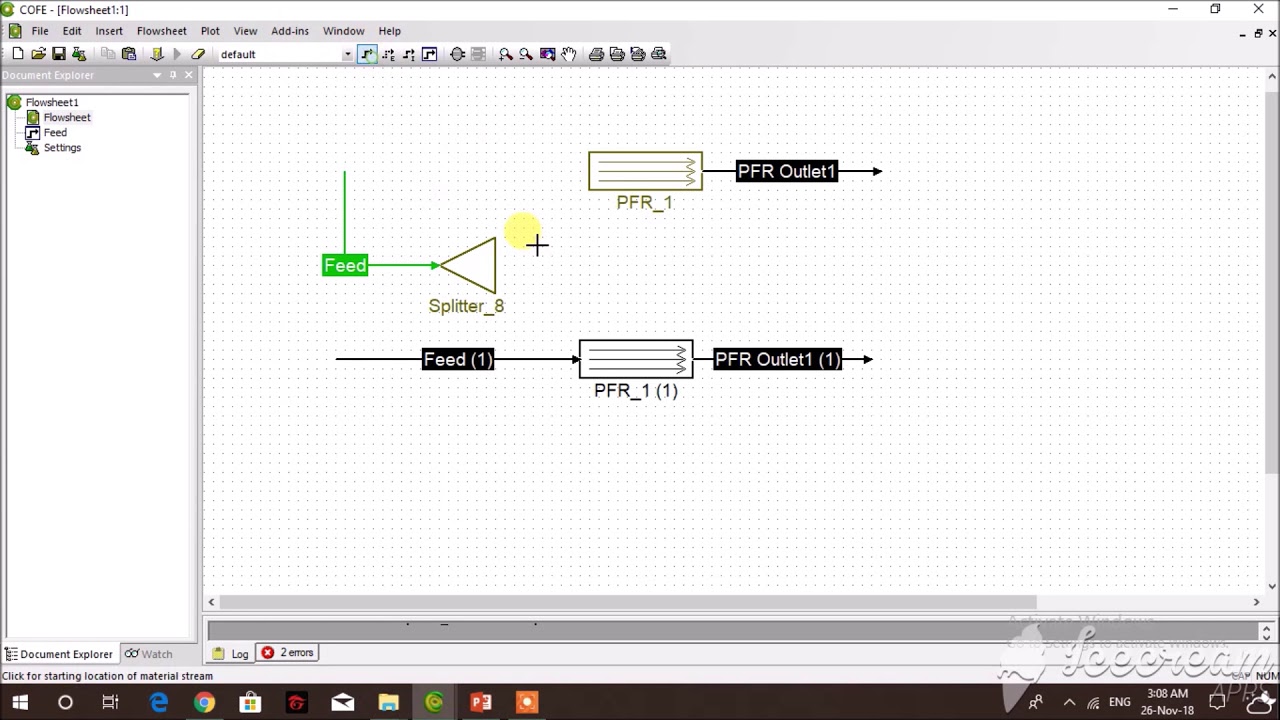The image size is (1280, 720).
Task: Open the Flowsheet menu
Action: (162, 31)
